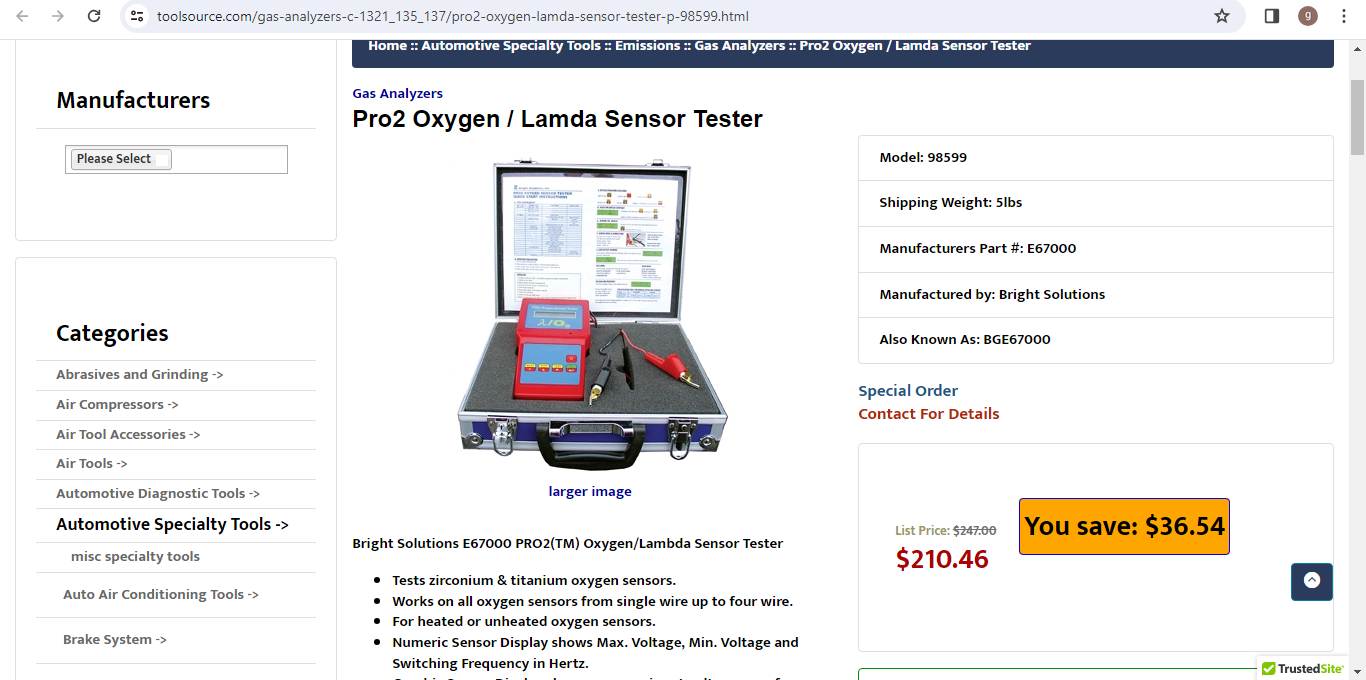Click the page vertical scrollbar thumb
This screenshot has width=1366, height=680.
pyautogui.click(x=1357, y=117)
